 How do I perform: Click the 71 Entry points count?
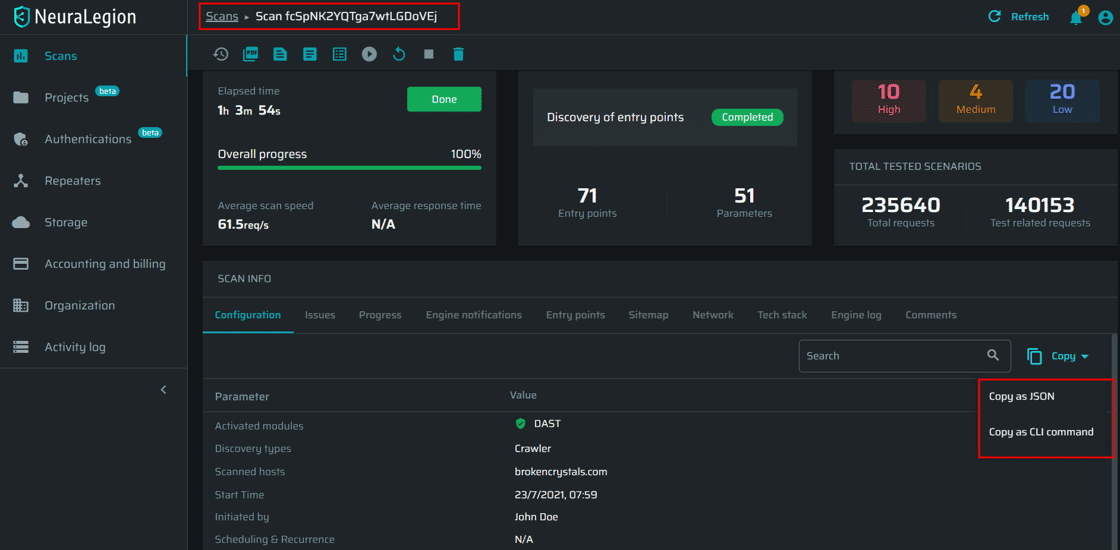click(x=587, y=195)
